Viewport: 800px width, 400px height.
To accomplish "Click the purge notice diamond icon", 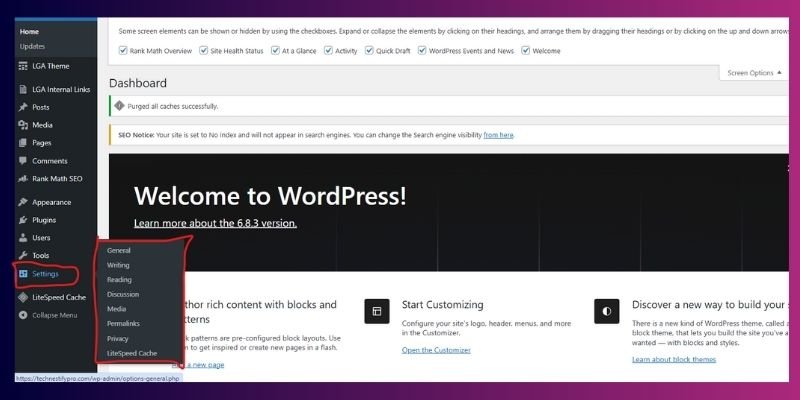I will (119, 106).
